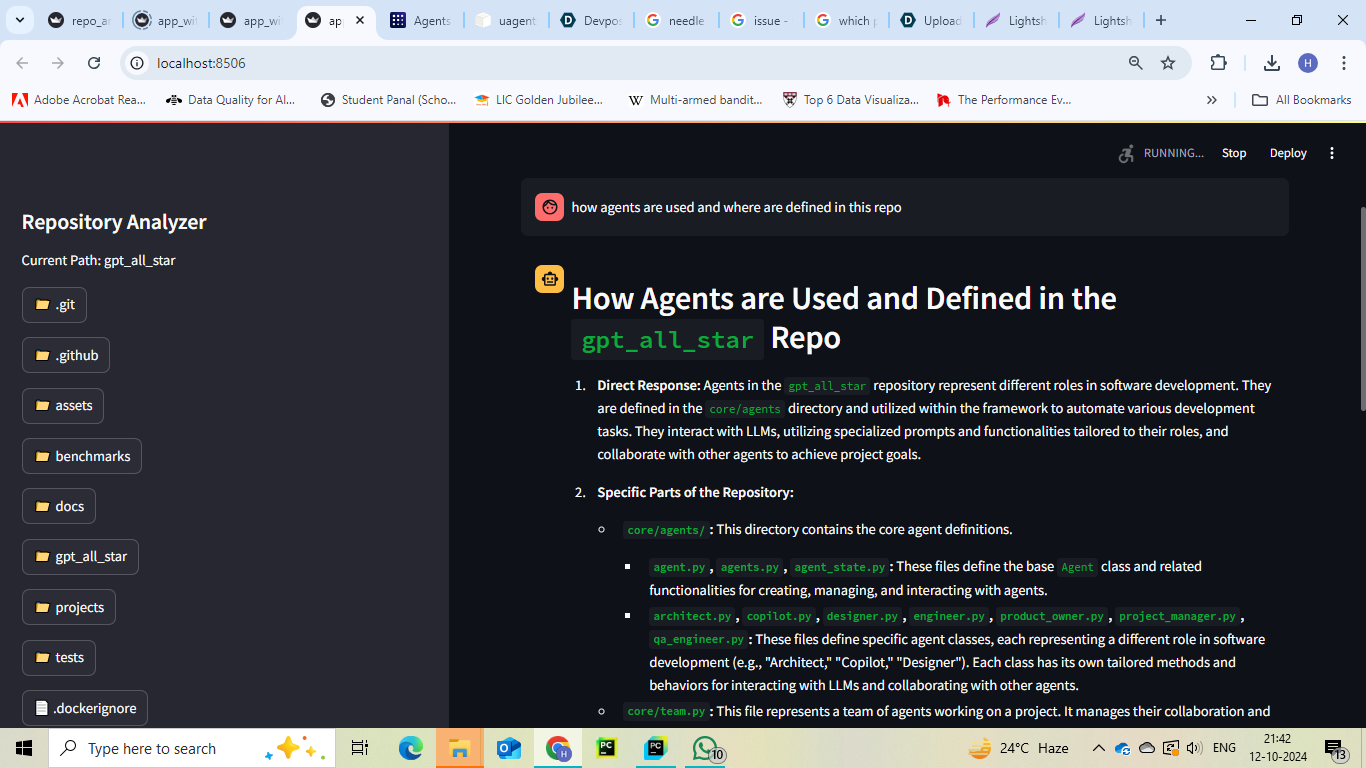
Task: Open the benchmarks folder
Action: [x=82, y=456]
